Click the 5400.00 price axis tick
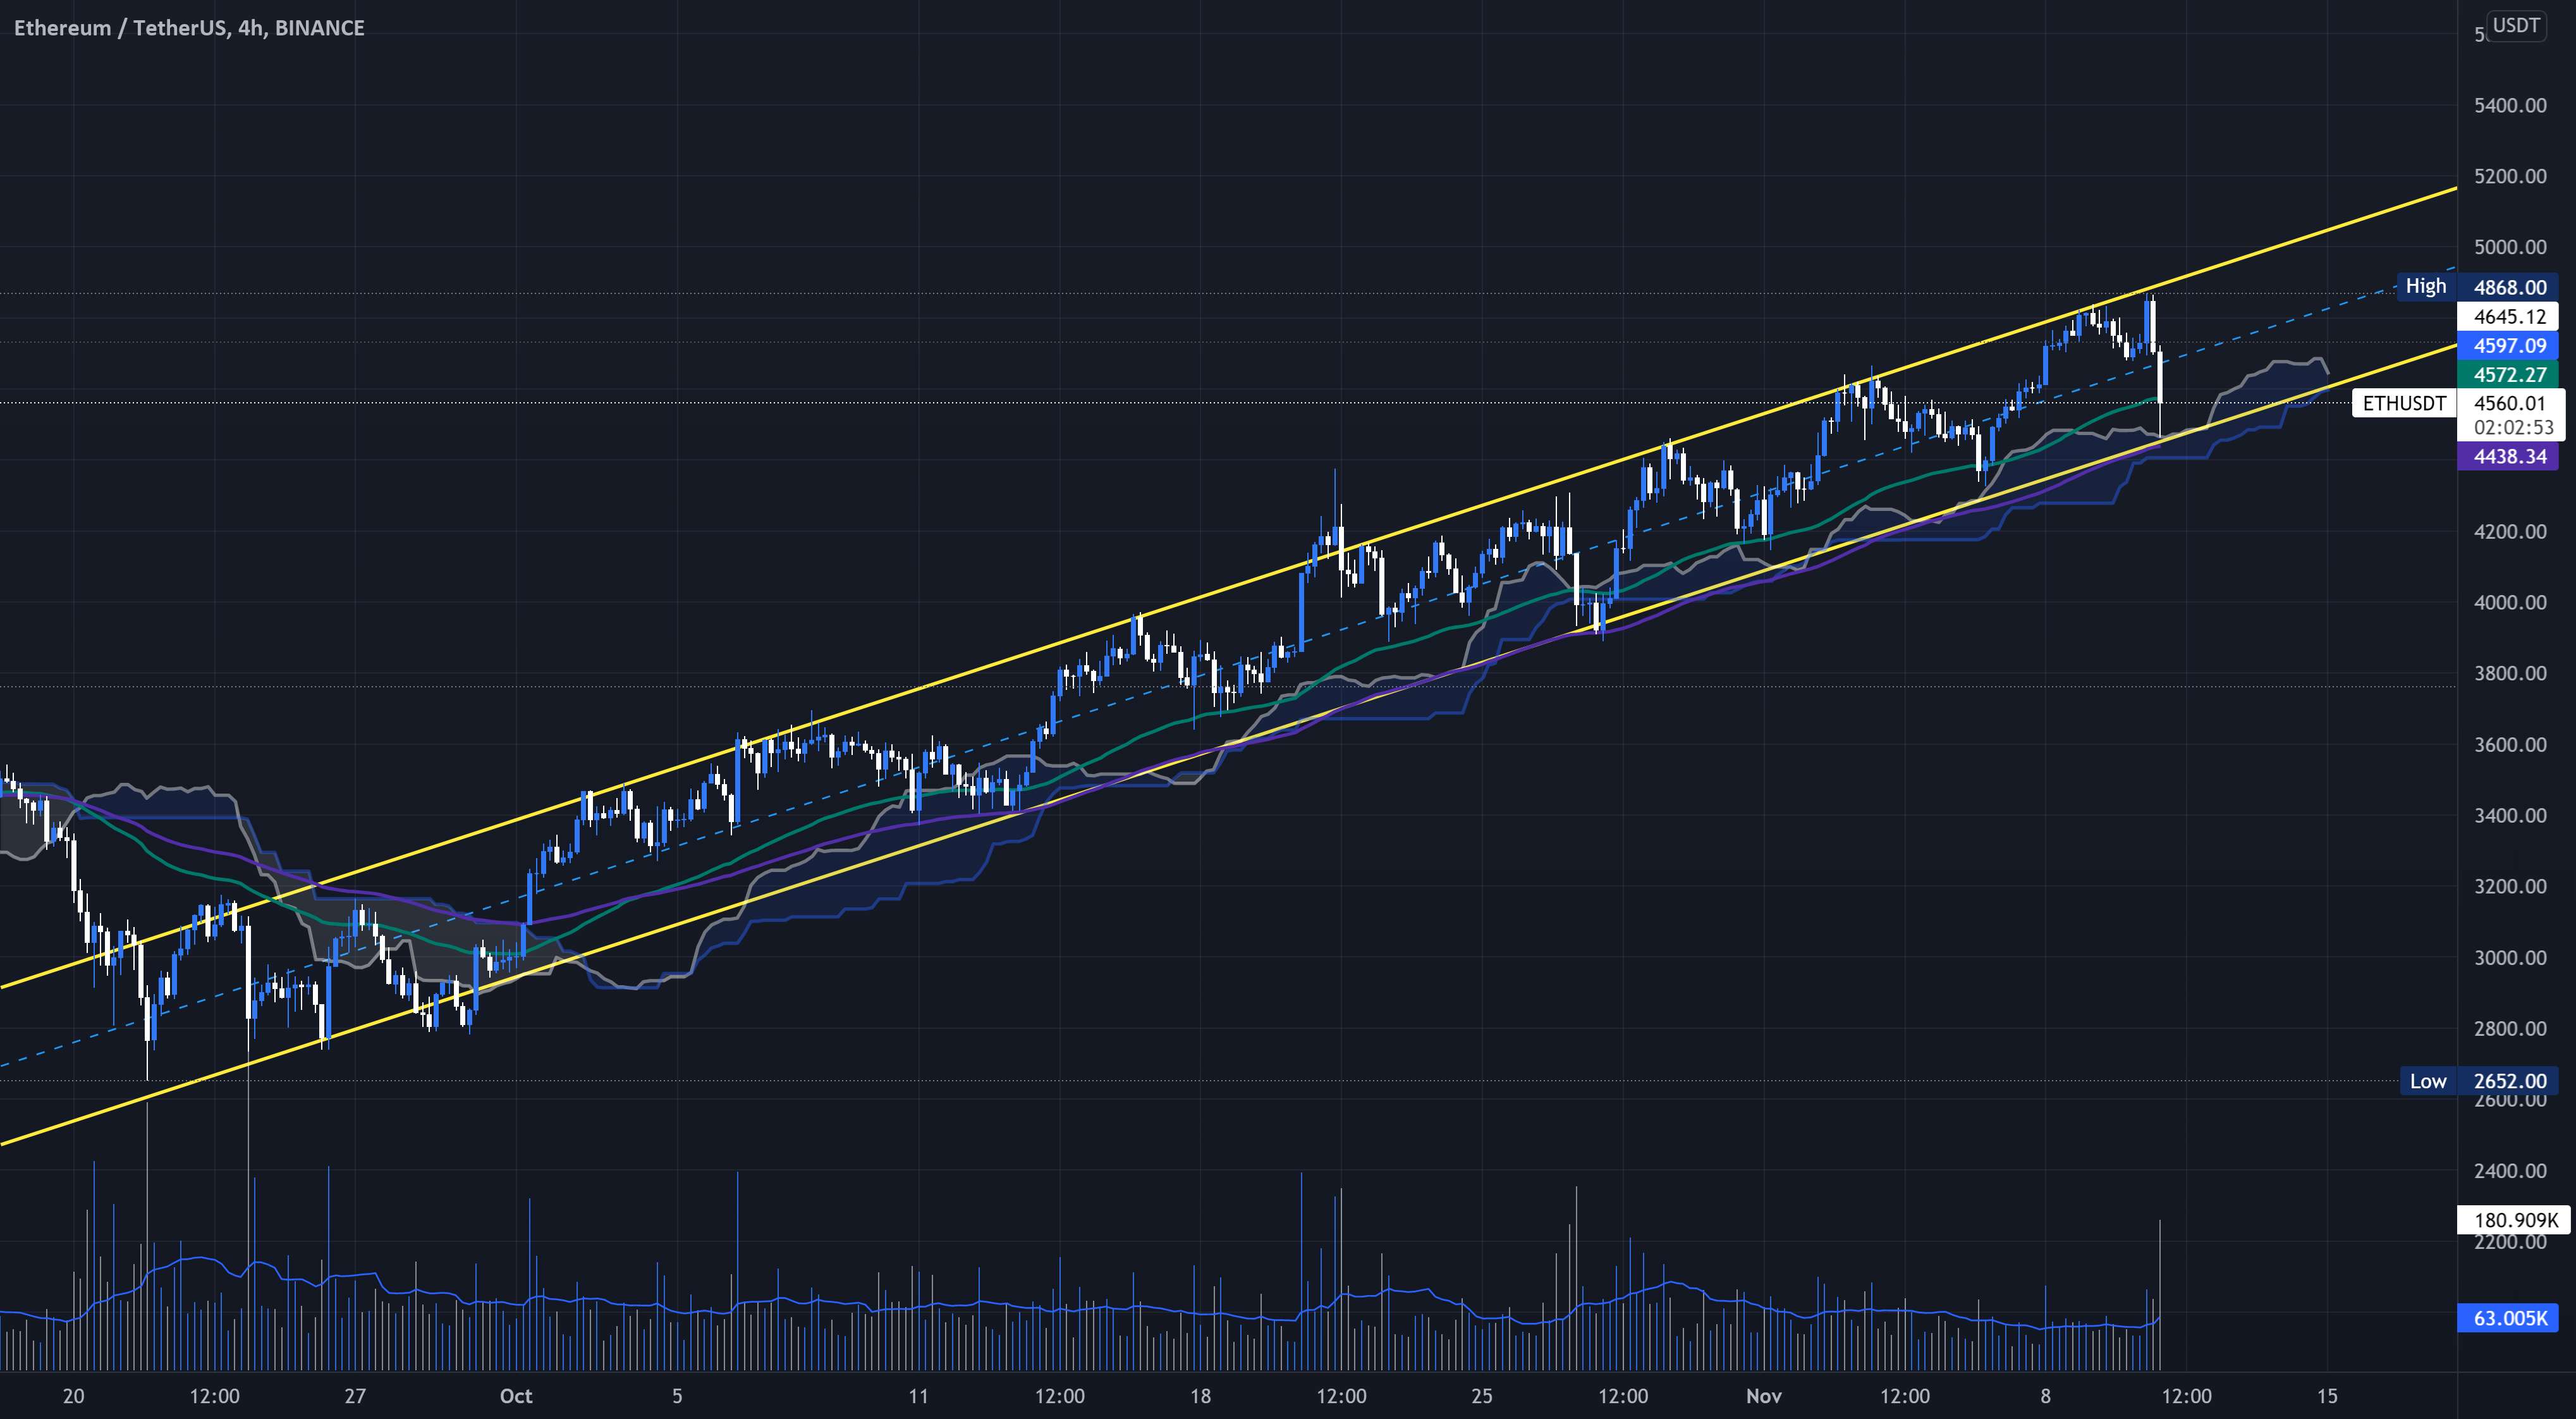The width and height of the screenshot is (2576, 1419). point(2510,105)
